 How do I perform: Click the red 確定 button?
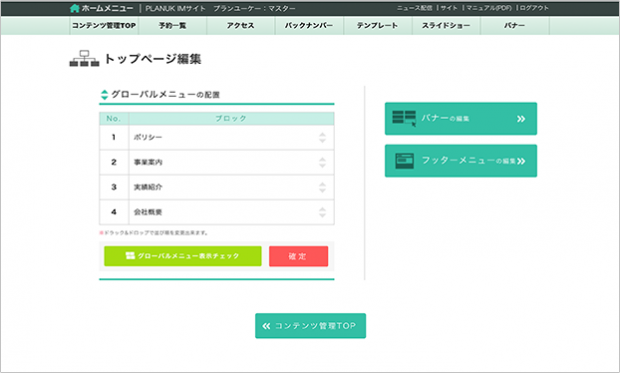pyautogui.click(x=299, y=256)
